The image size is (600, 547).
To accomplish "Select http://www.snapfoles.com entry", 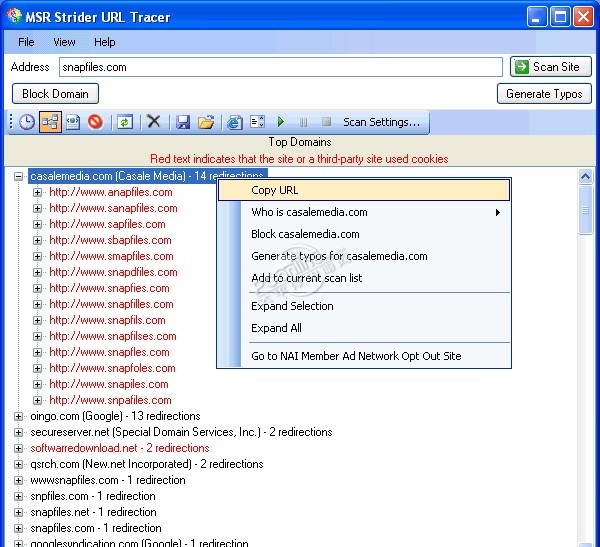I will [112, 368].
